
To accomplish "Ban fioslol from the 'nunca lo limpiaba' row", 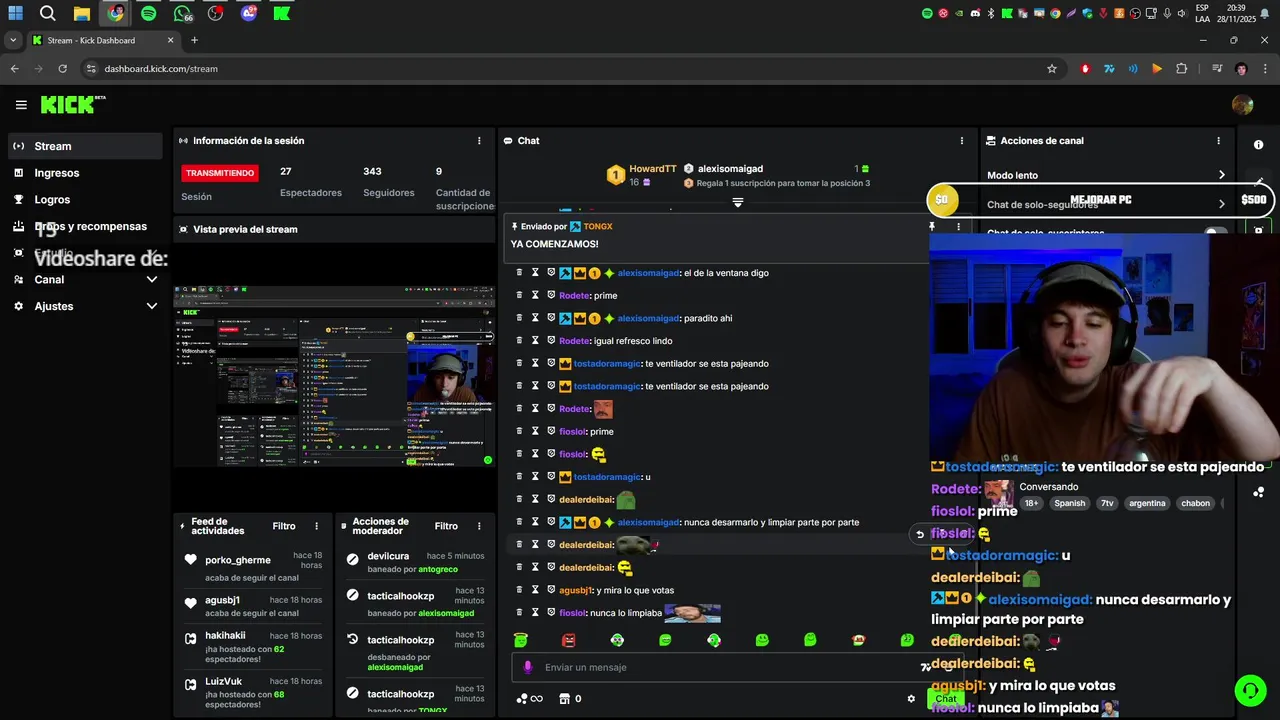I will 550,612.
